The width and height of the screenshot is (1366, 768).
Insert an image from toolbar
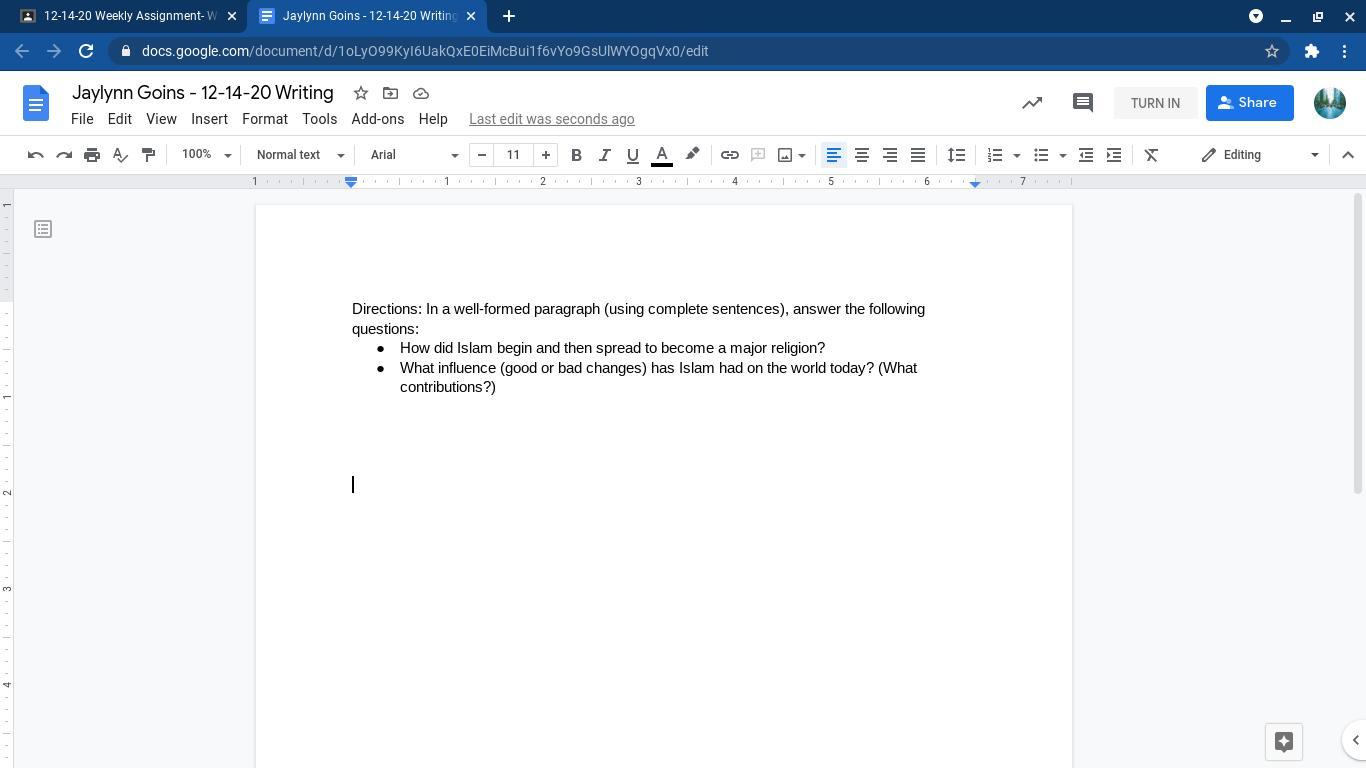pyautogui.click(x=785, y=155)
